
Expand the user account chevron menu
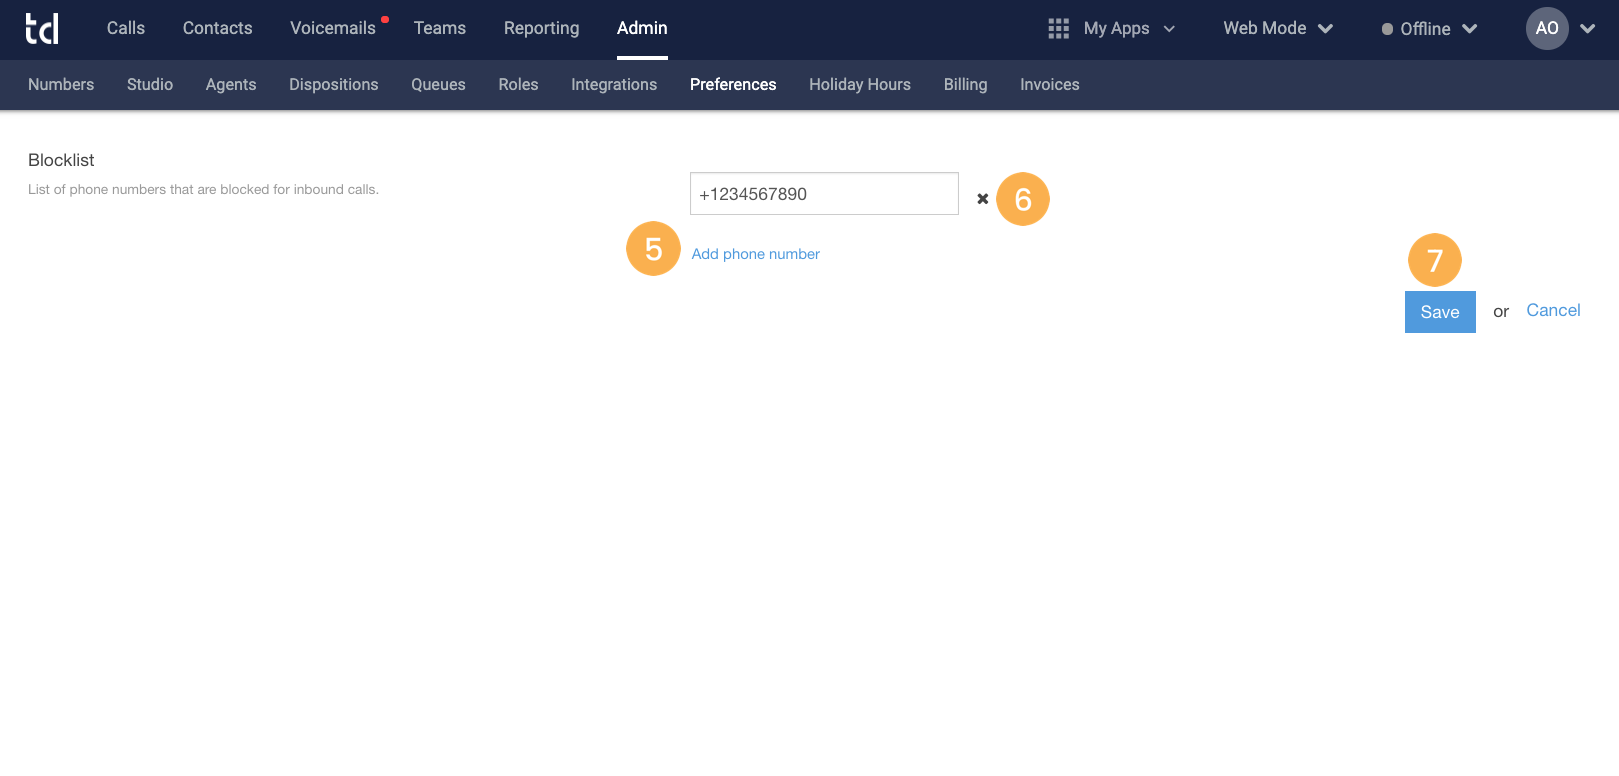point(1587,29)
